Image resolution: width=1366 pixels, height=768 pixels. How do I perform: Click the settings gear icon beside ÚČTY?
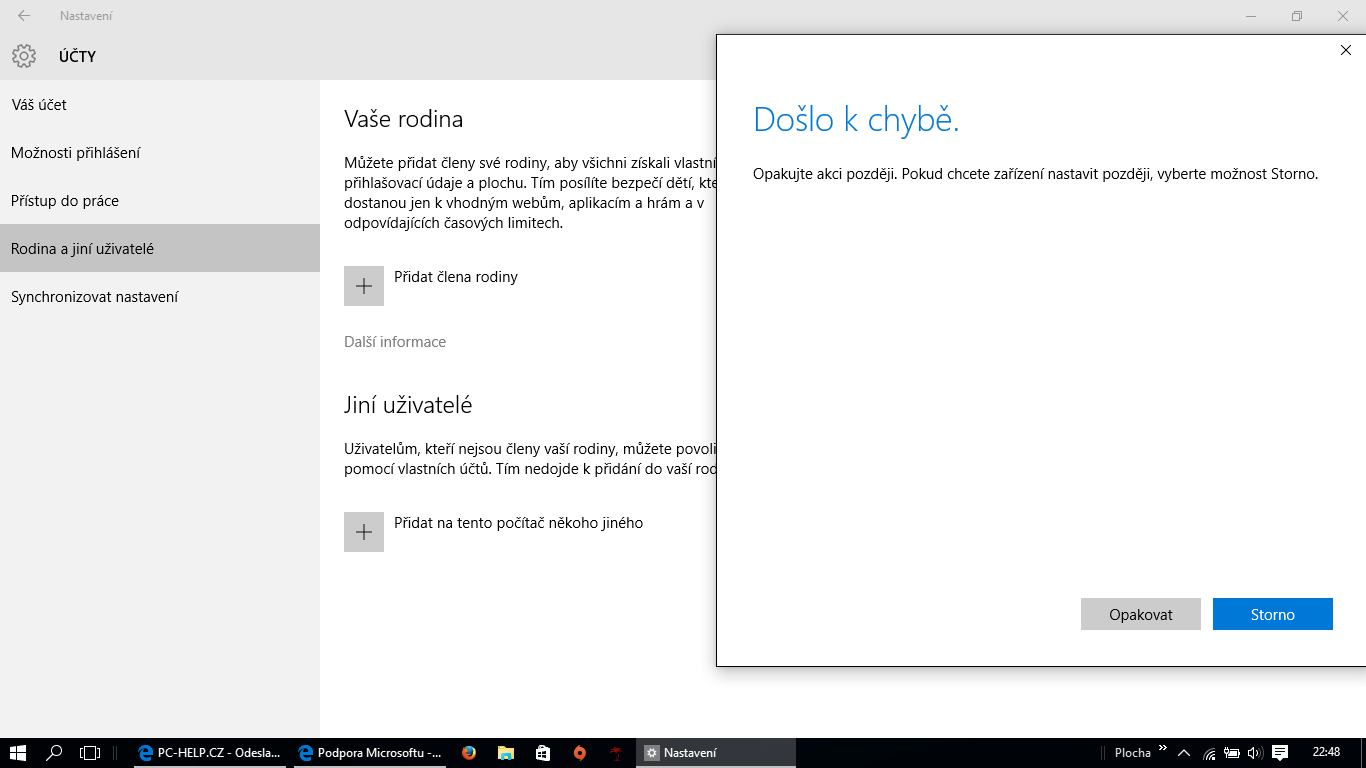(24, 57)
